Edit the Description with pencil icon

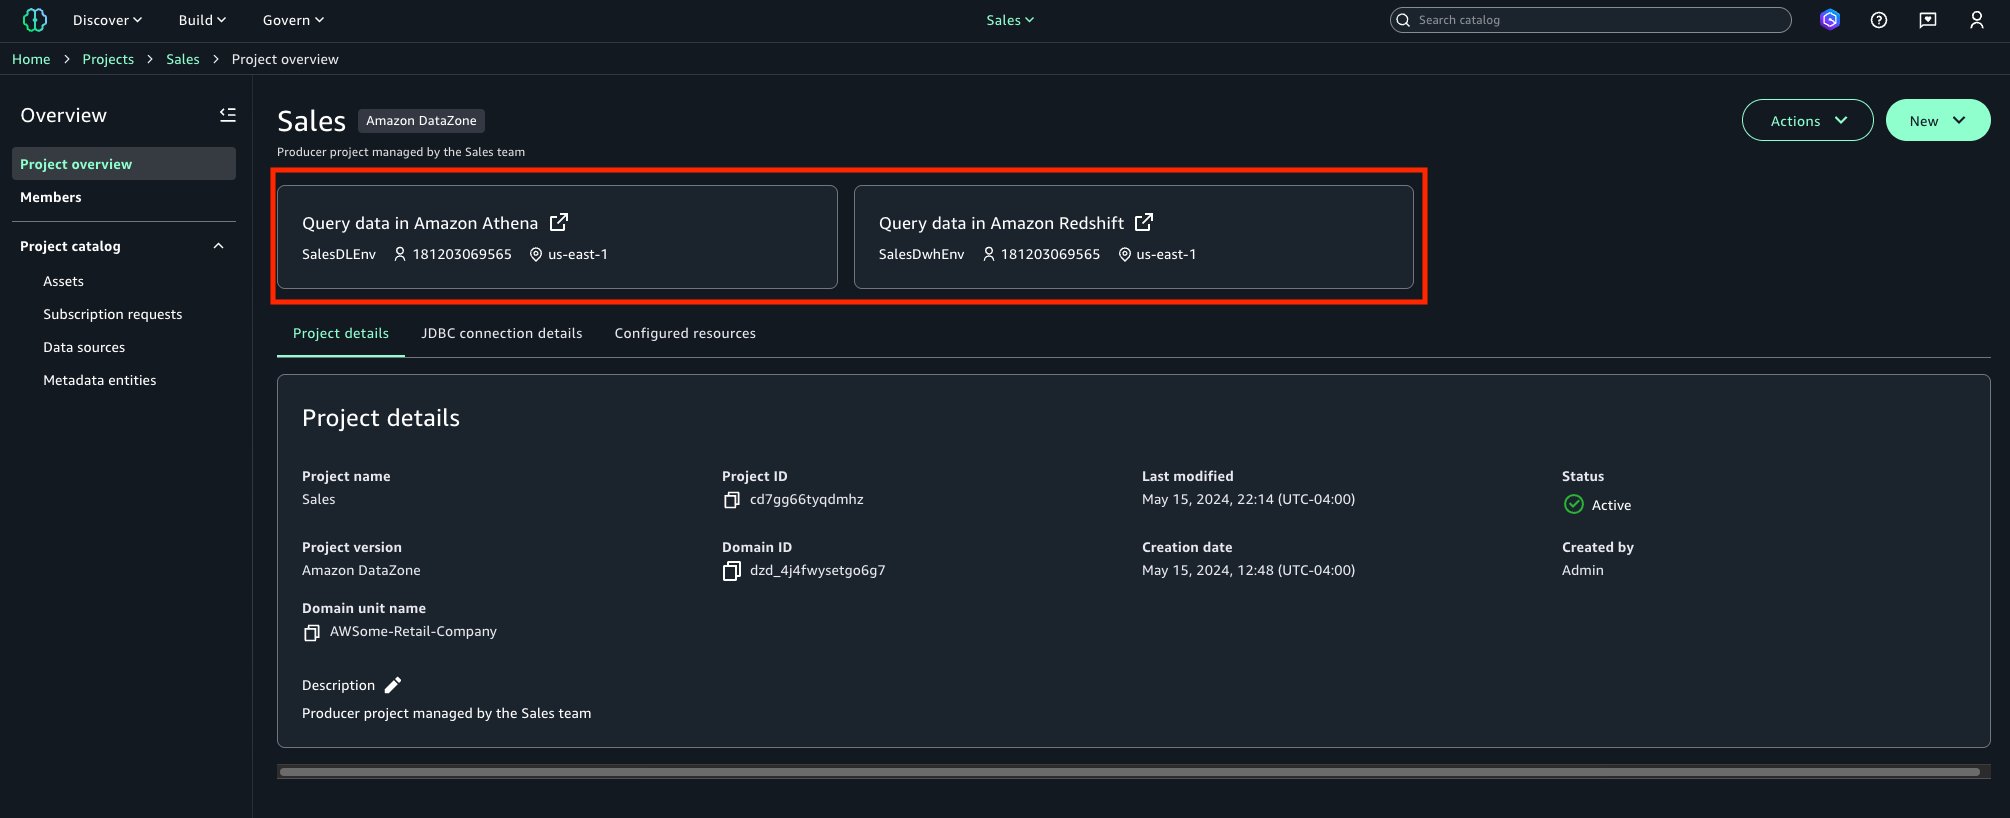point(393,685)
